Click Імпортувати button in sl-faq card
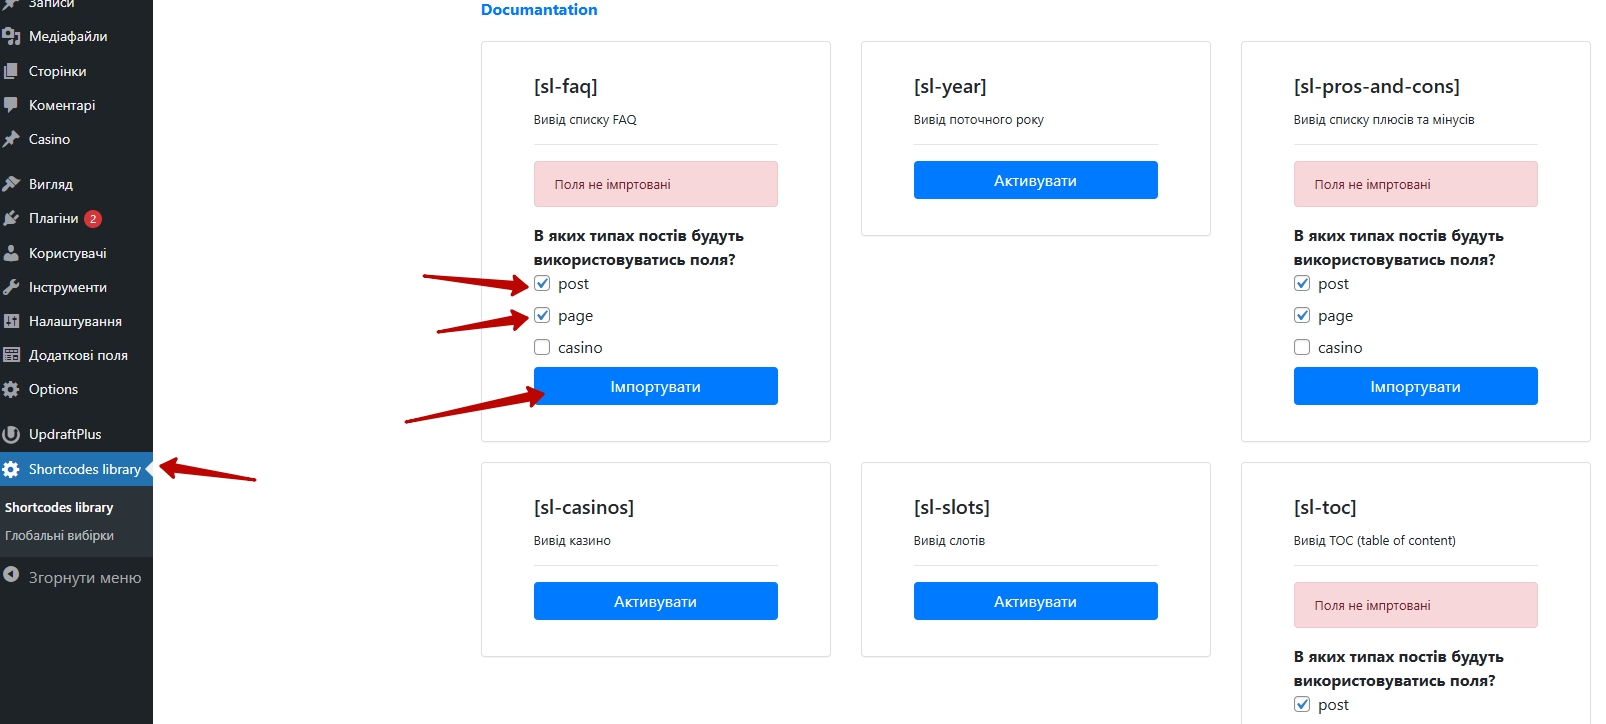 pyautogui.click(x=656, y=386)
